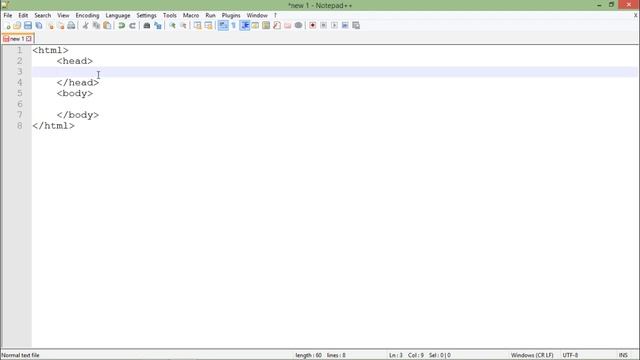
Task: Open the ? help menu
Action: pos(275,16)
